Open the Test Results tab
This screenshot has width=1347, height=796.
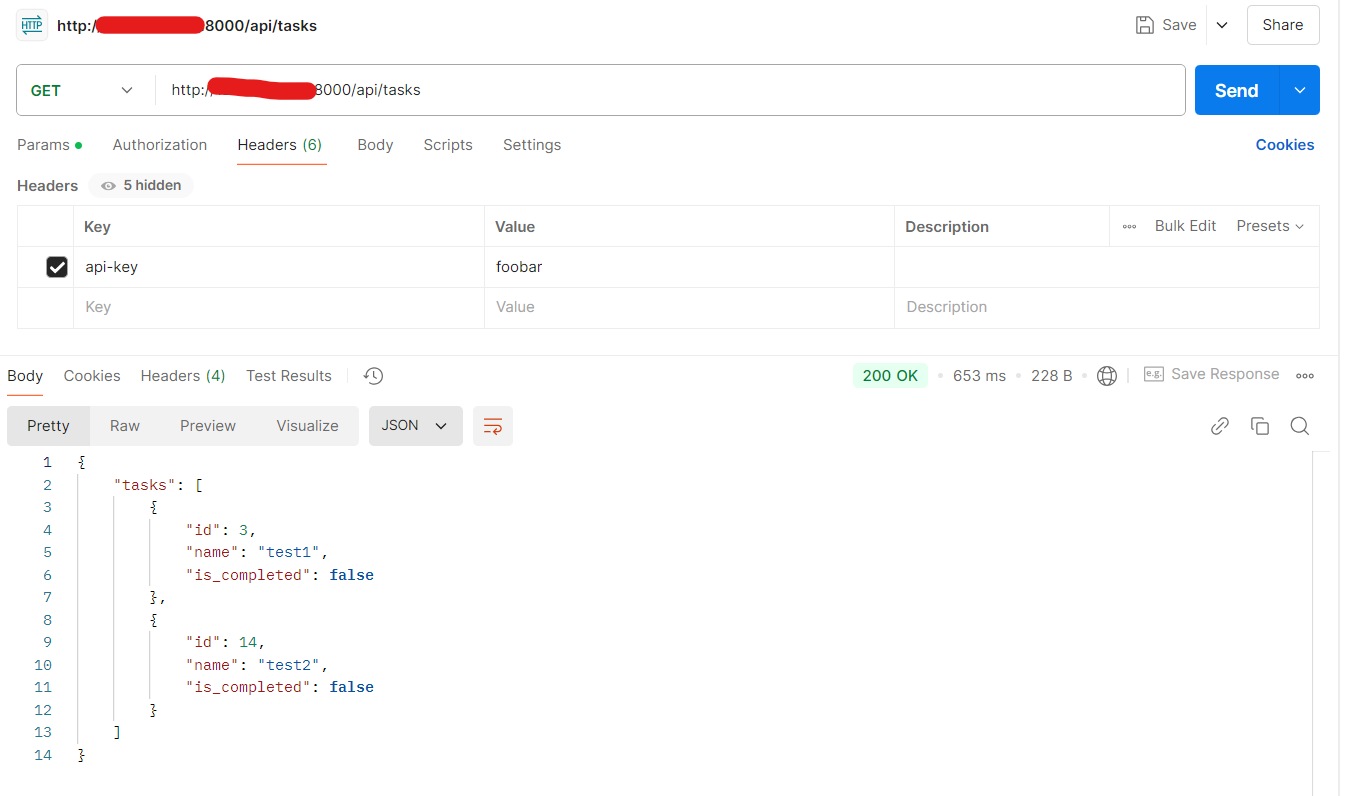(x=289, y=376)
